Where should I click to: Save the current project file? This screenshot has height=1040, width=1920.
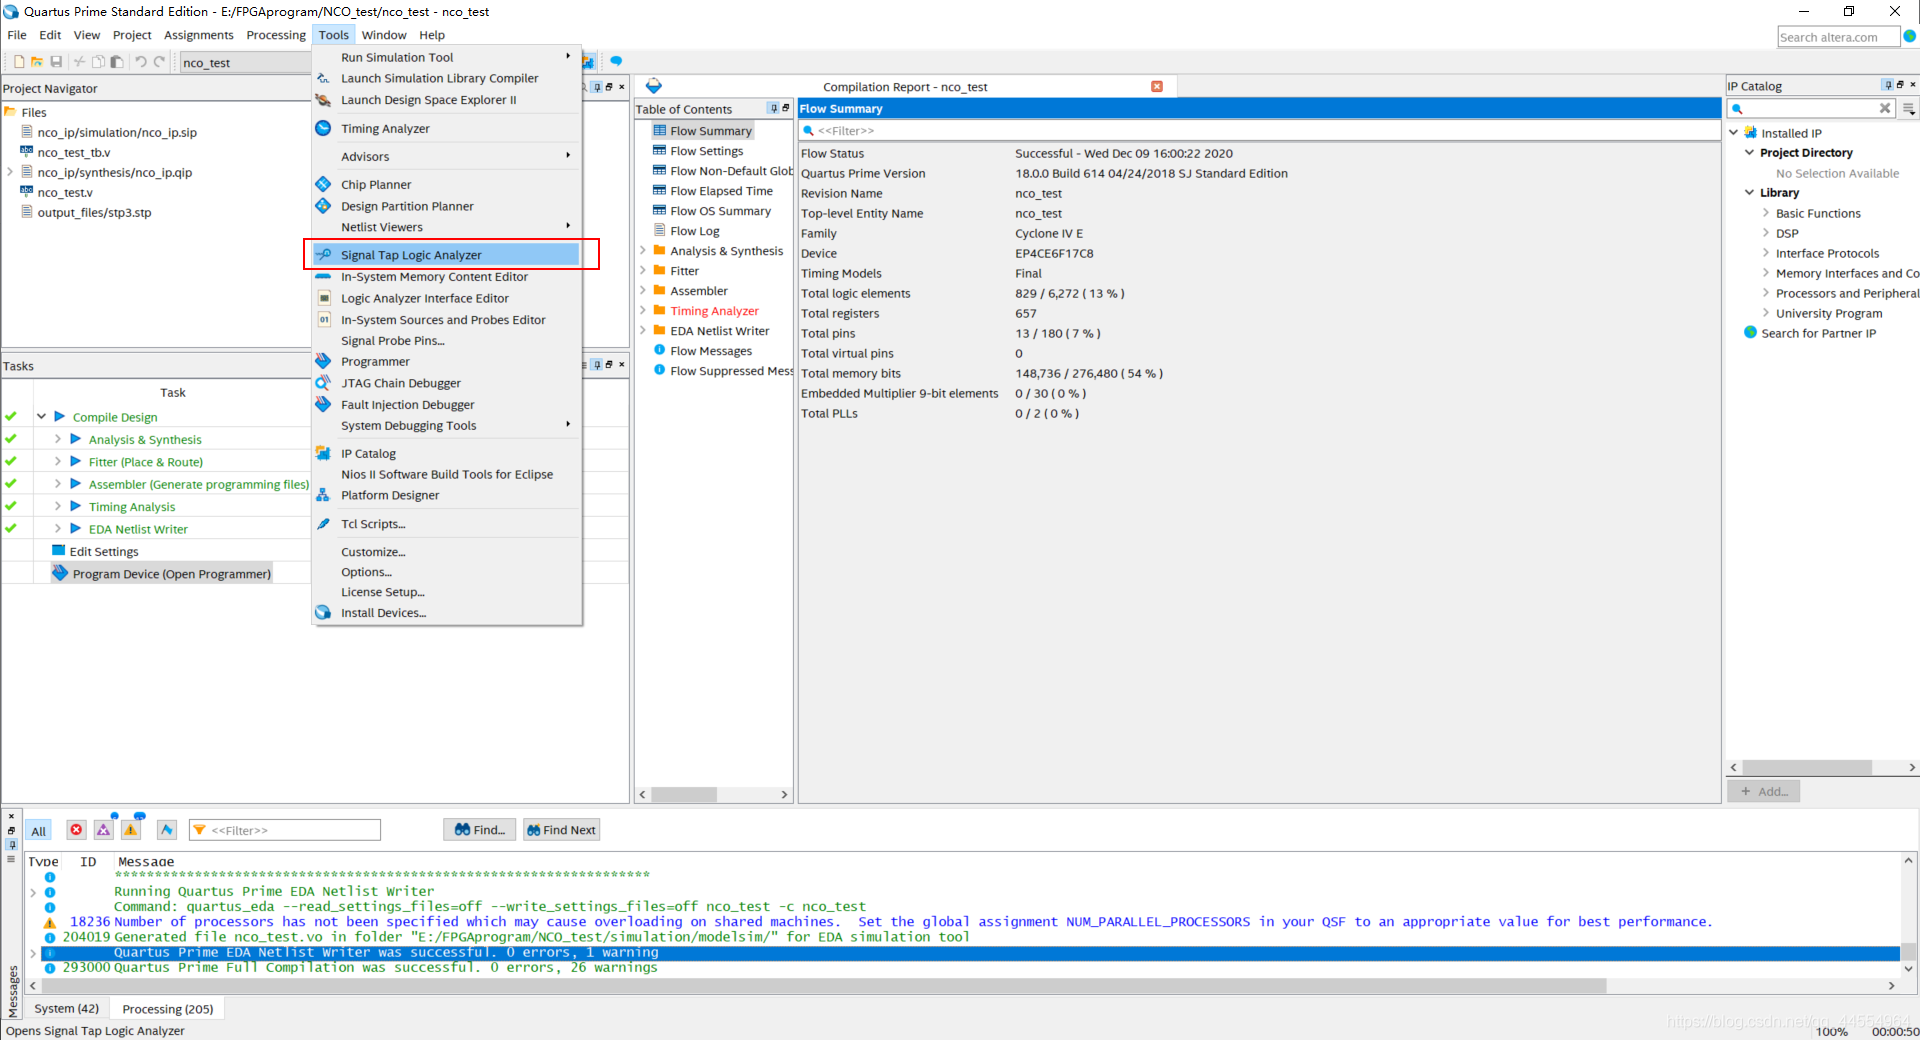[x=55, y=61]
